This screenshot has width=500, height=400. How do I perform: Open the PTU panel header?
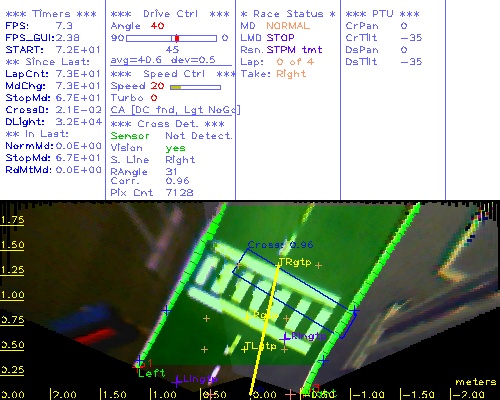[383, 14]
